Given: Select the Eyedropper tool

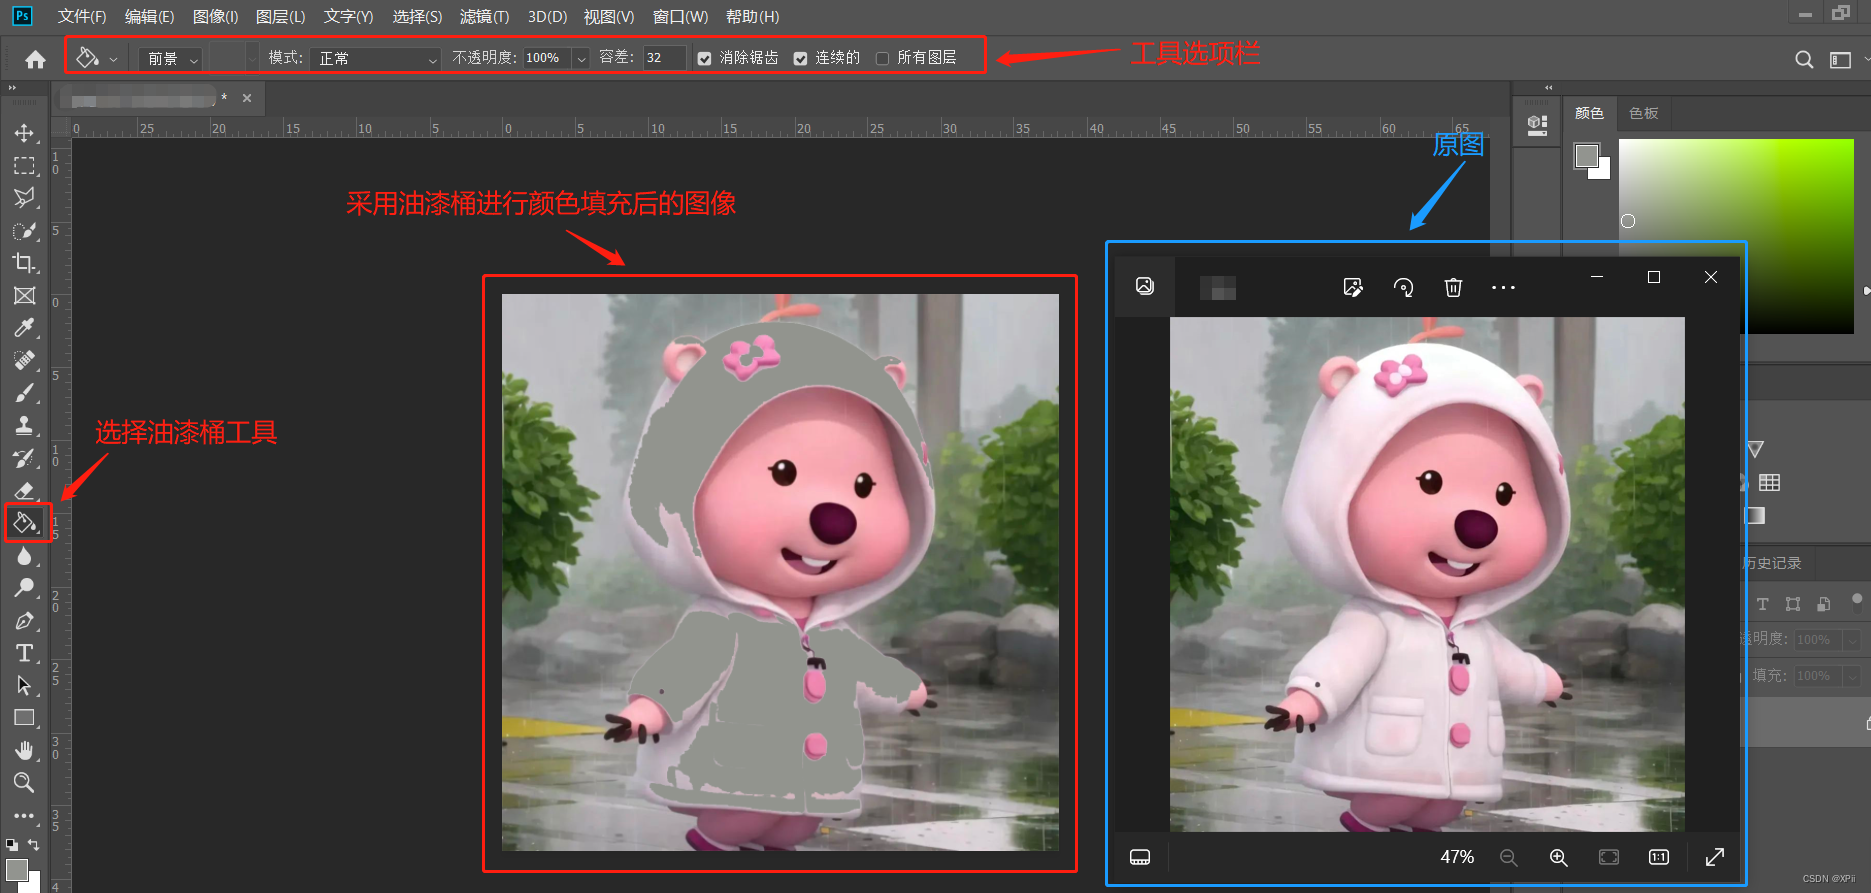Looking at the screenshot, I should [24, 328].
